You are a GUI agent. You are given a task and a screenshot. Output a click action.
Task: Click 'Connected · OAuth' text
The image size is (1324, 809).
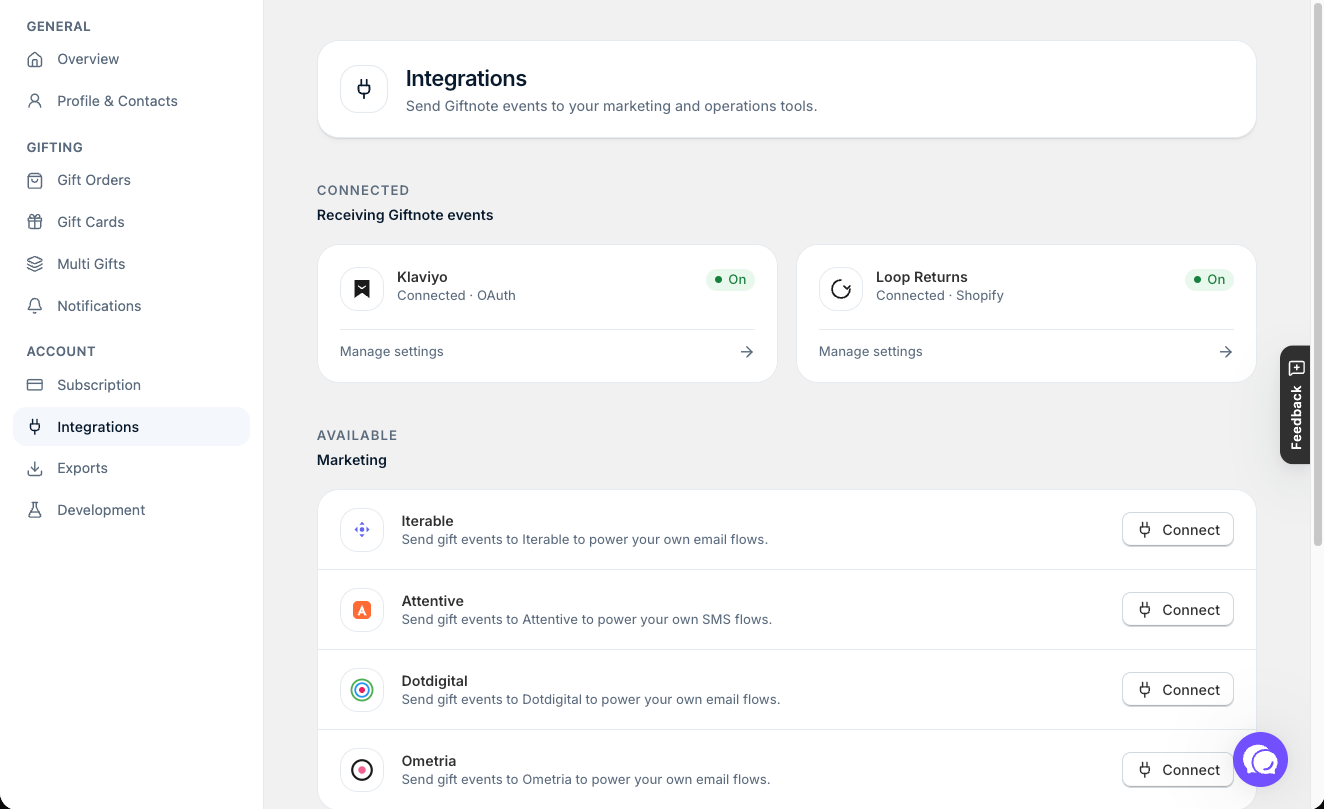pos(456,296)
